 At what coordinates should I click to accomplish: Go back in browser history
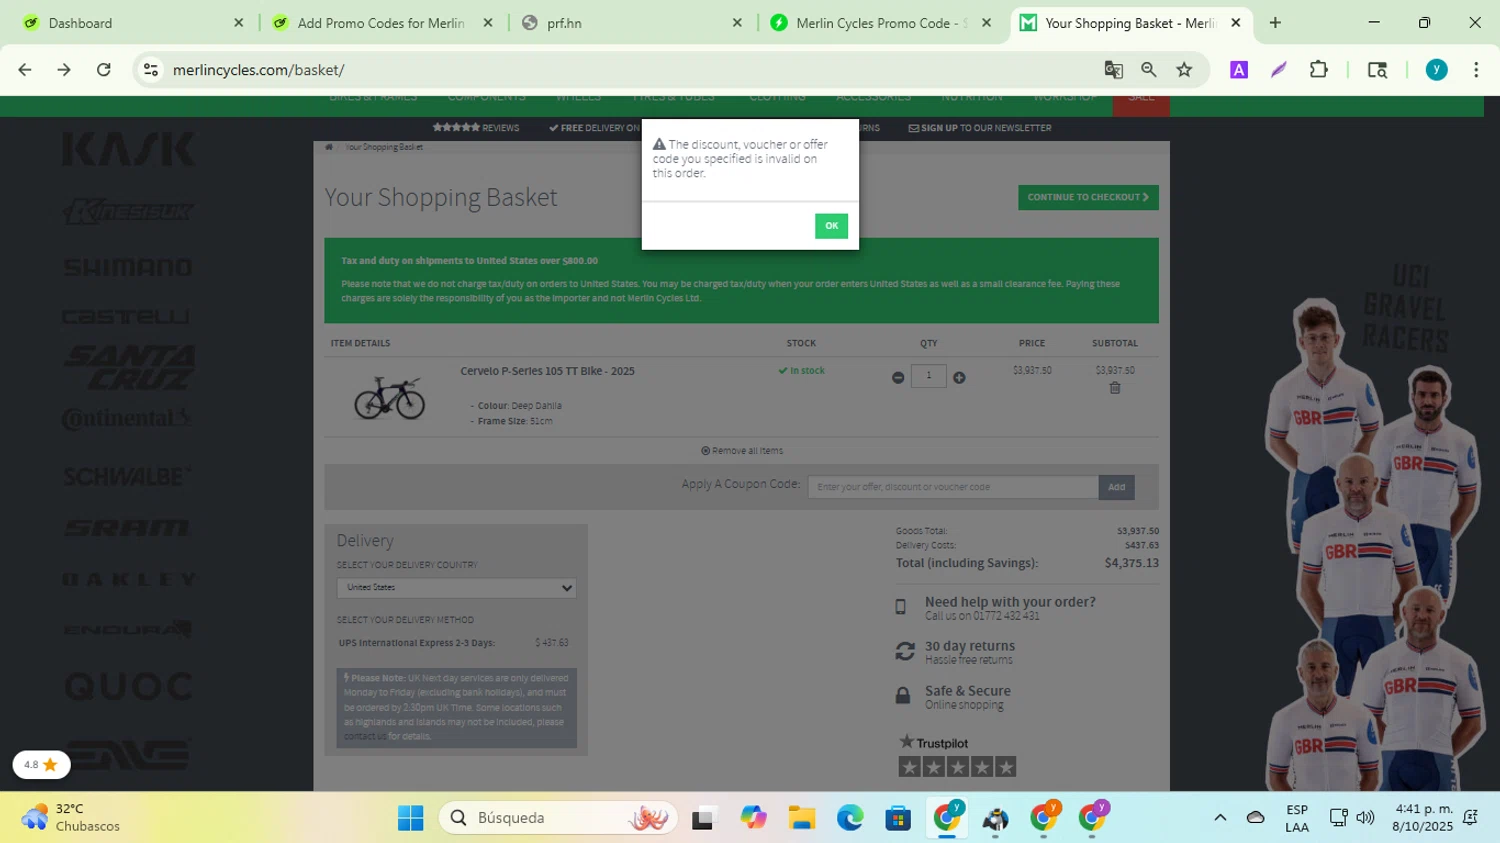(25, 70)
